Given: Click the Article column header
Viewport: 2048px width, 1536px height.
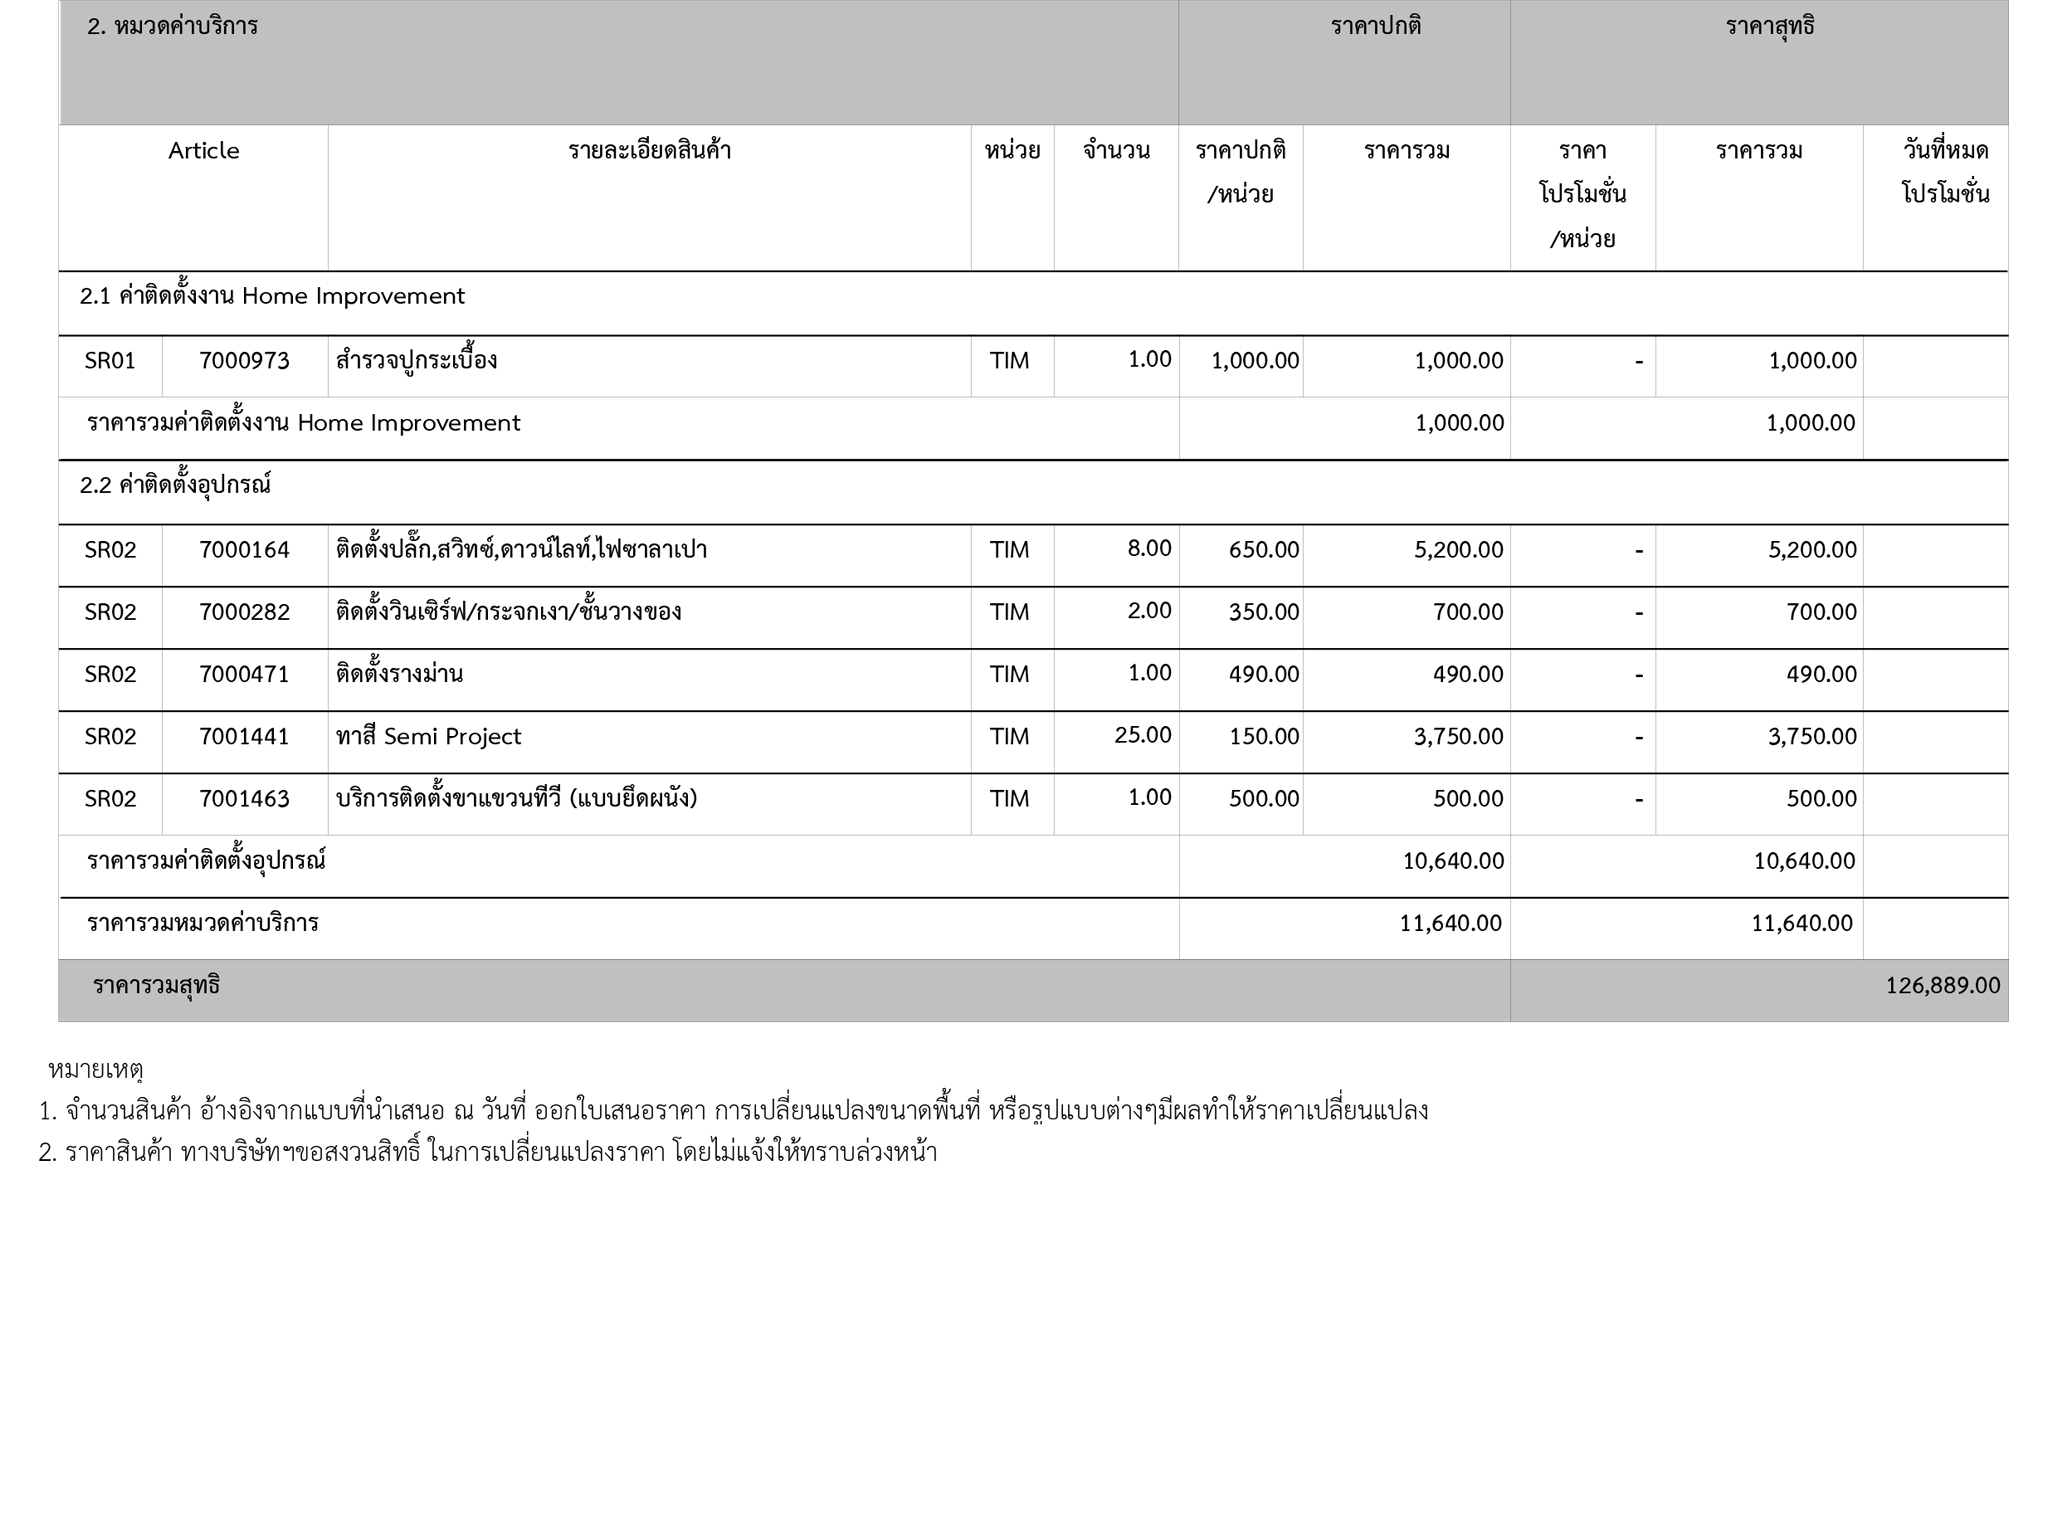Looking at the screenshot, I should (203, 151).
